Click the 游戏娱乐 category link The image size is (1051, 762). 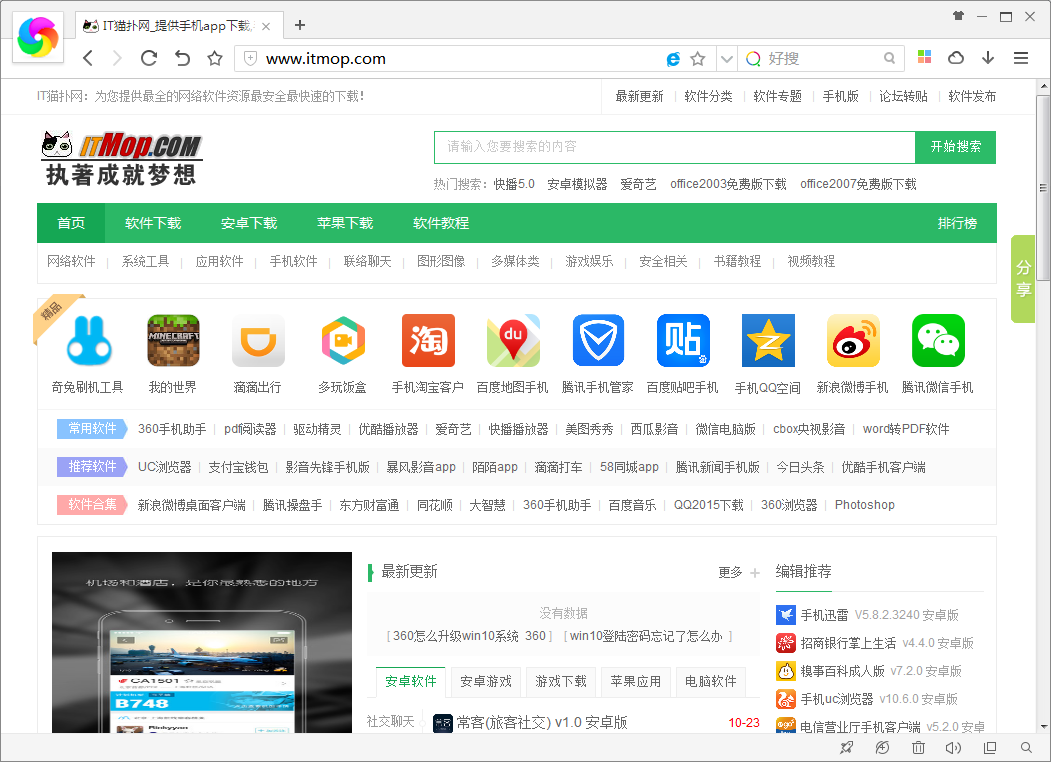[x=589, y=261]
